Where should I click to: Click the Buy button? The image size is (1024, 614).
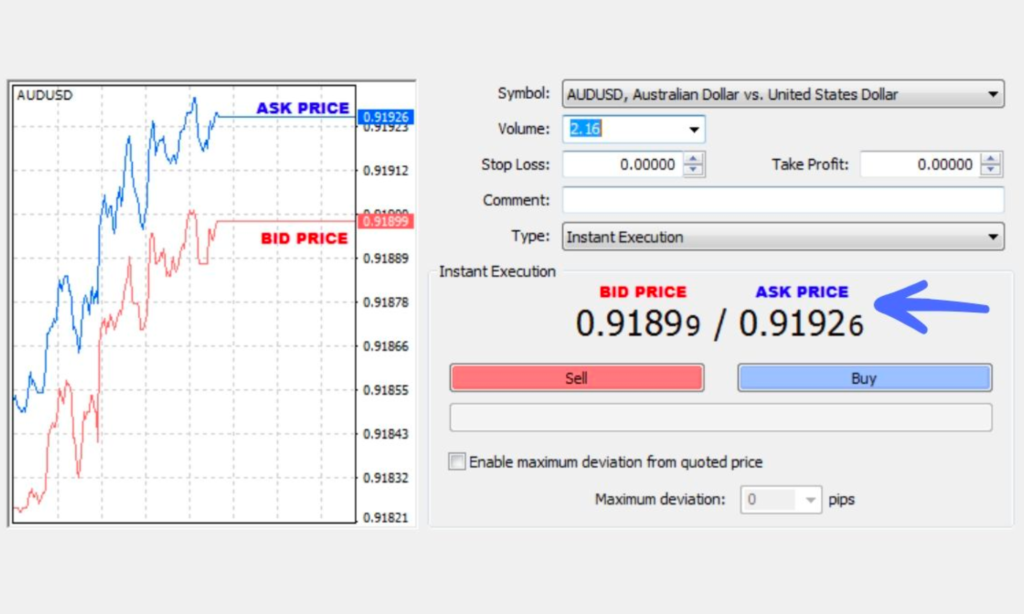coord(864,377)
